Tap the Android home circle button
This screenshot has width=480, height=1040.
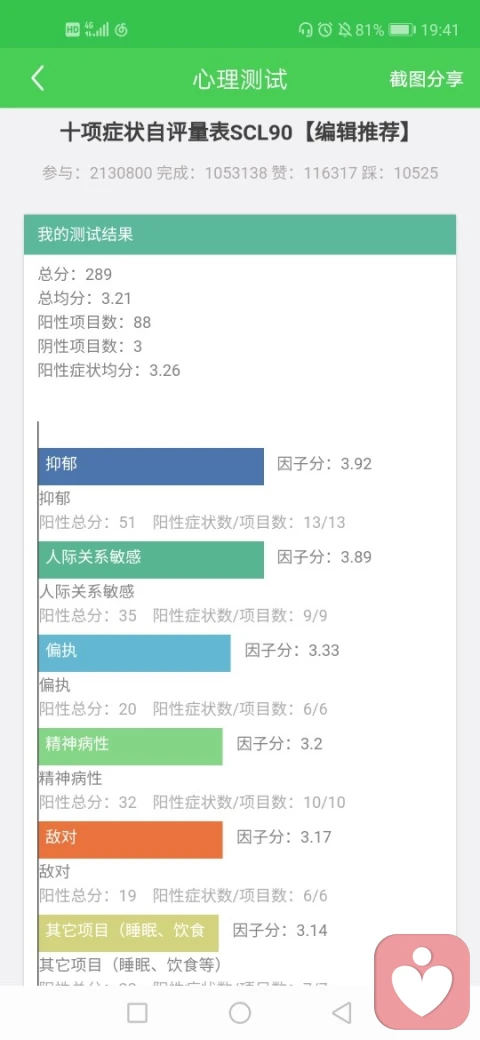(240, 1013)
